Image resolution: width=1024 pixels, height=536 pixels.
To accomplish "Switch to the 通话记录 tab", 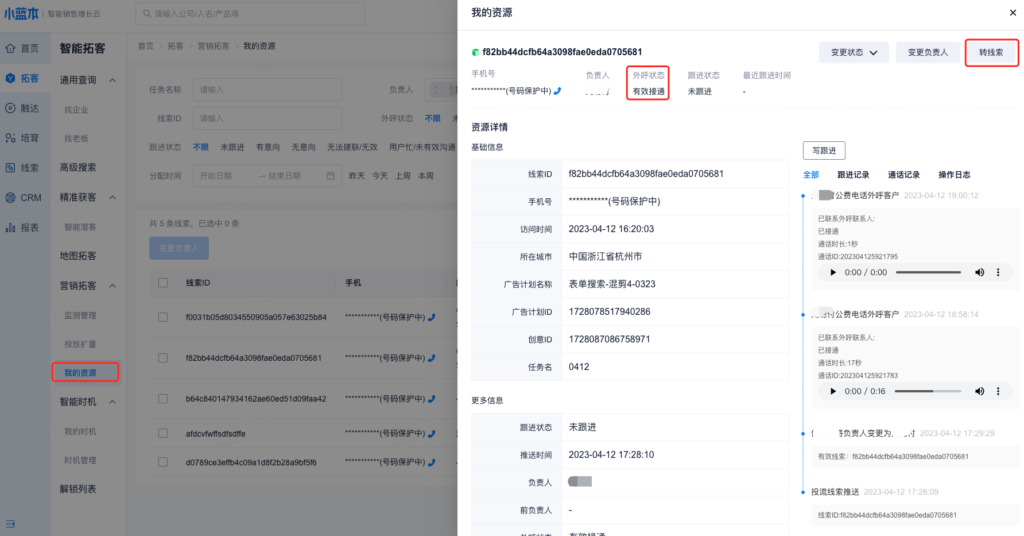I will pos(904,175).
